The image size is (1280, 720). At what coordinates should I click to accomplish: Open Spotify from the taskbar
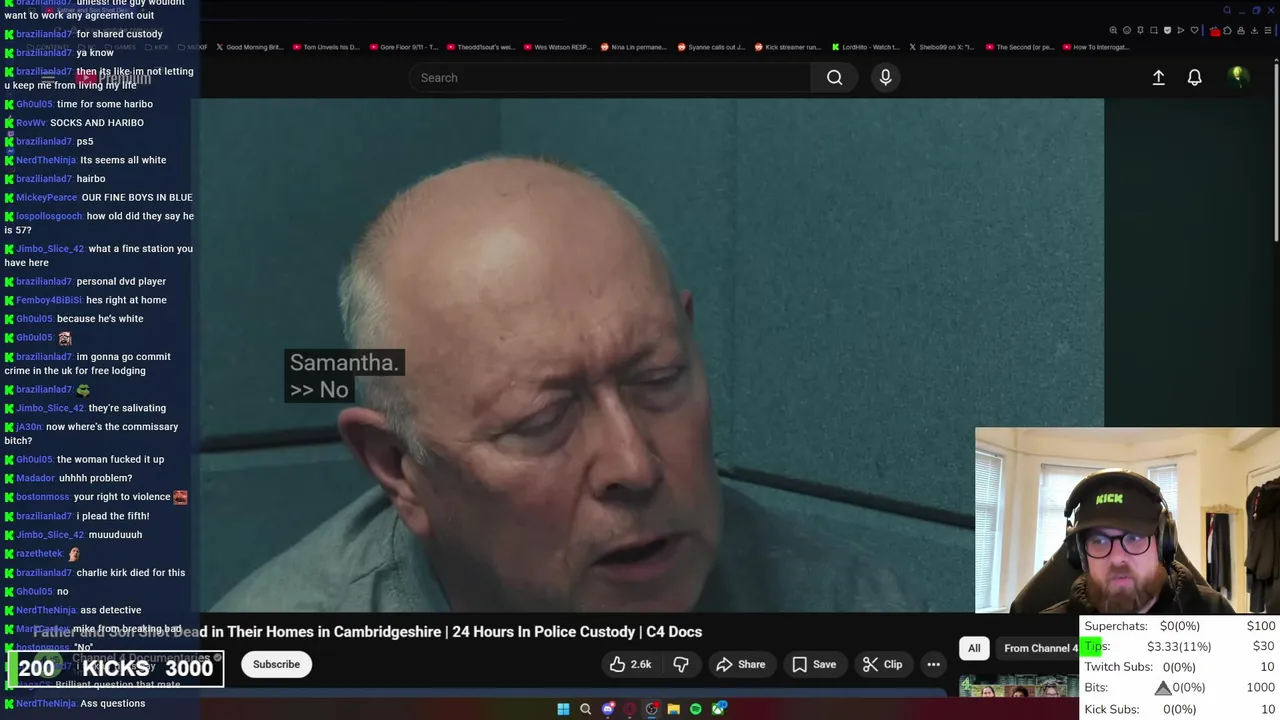696,709
